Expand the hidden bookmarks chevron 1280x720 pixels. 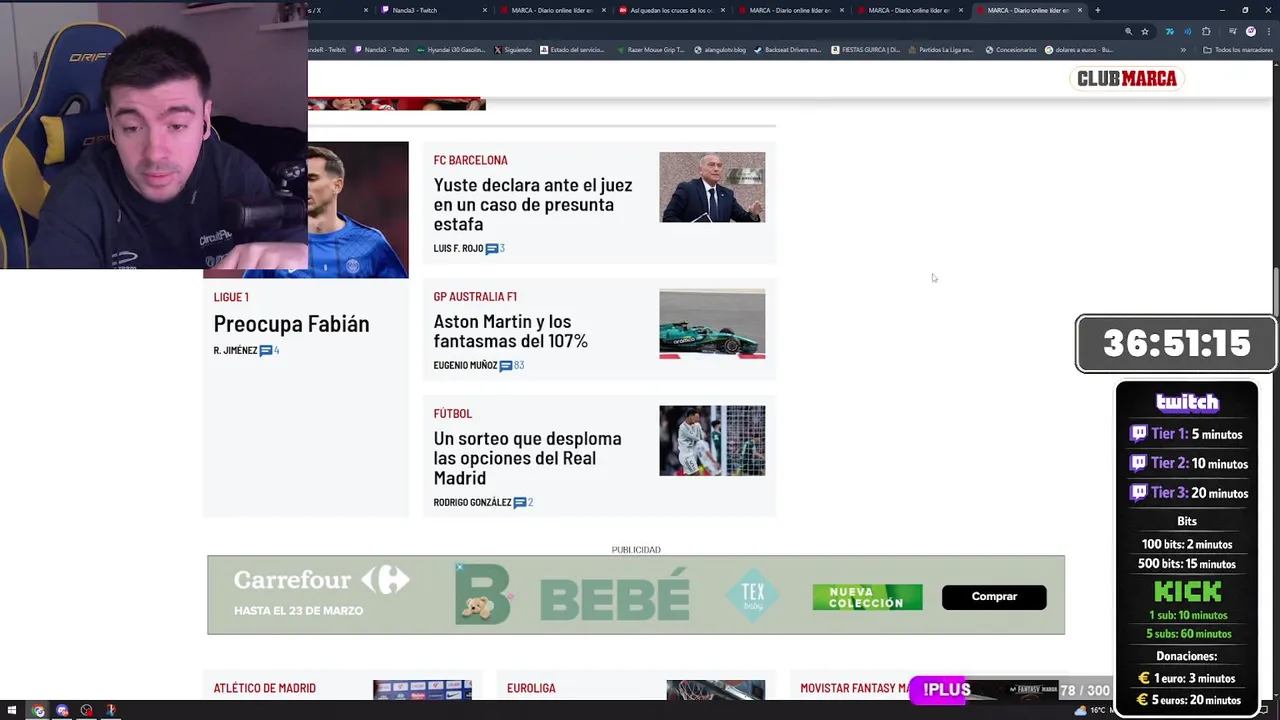(x=1183, y=49)
